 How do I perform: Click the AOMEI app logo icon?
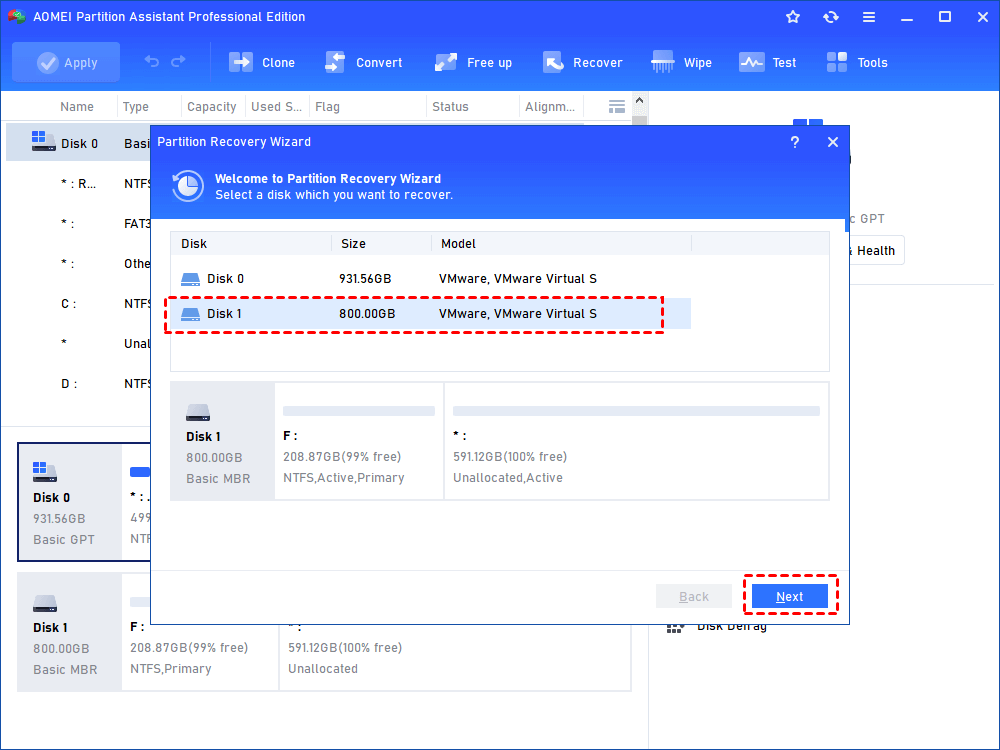point(17,17)
